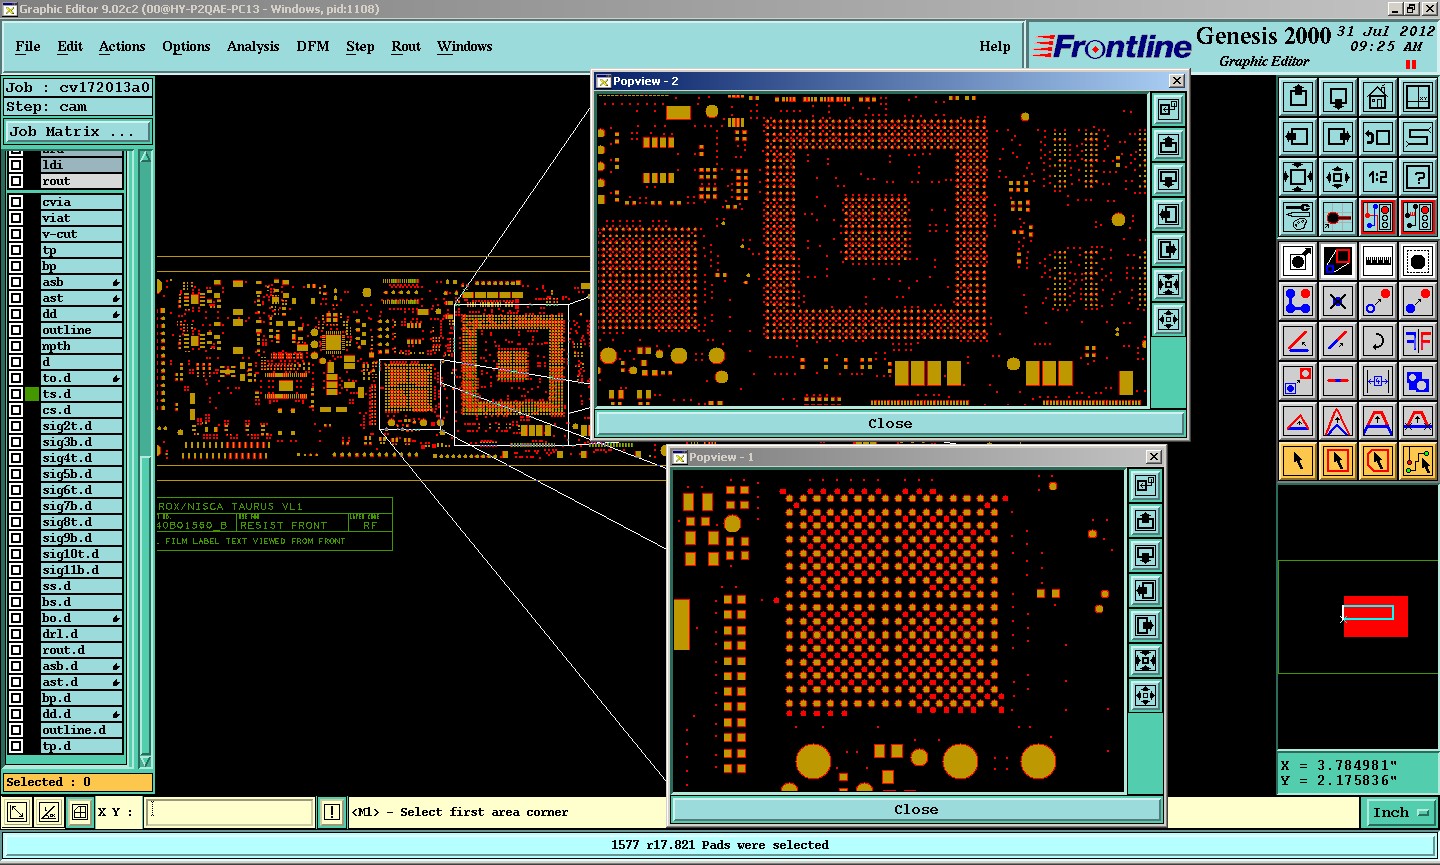Image resolution: width=1440 pixels, height=865 pixels.
Task: Select the polygon area selection tool
Action: click(1378, 461)
